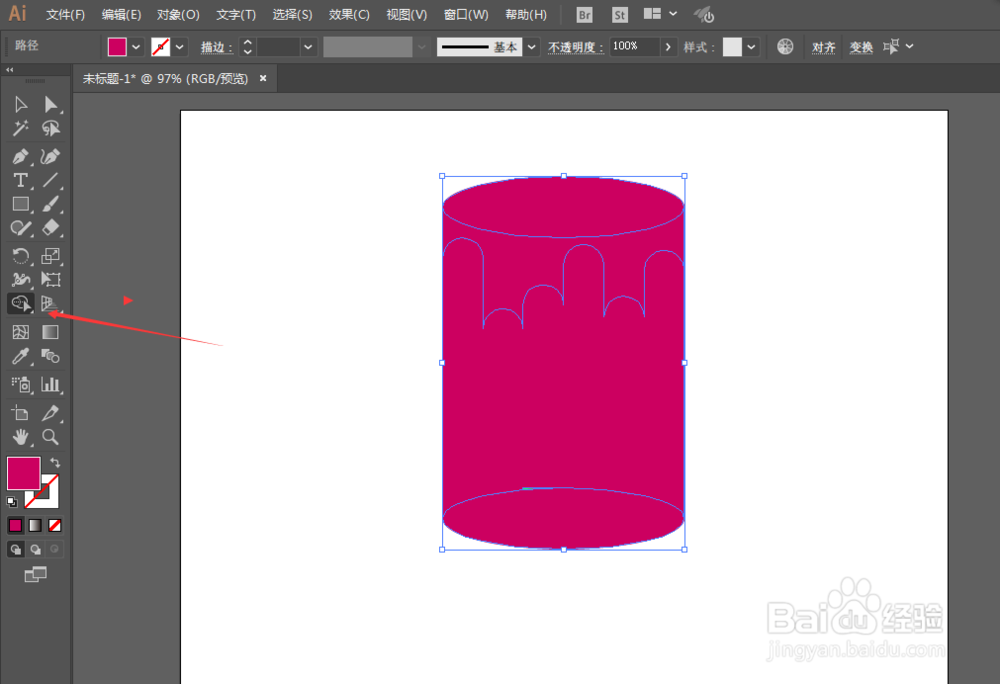Select the Magic Wand tool

(x=20, y=128)
